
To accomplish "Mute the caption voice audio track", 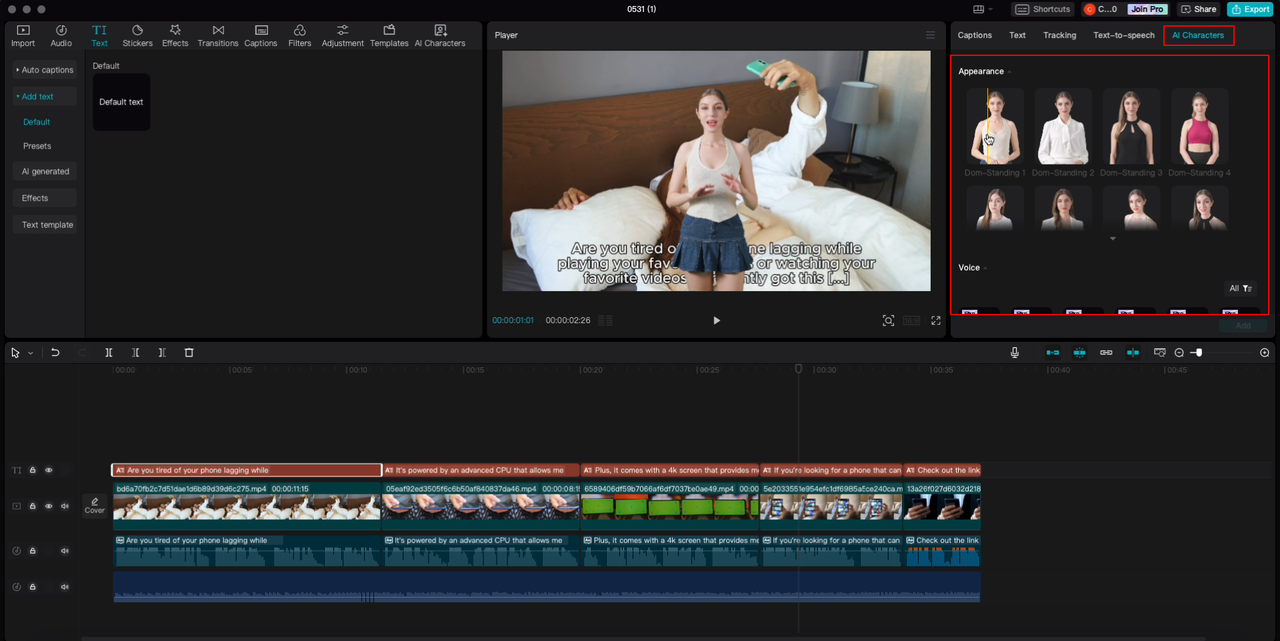I will 65,551.
